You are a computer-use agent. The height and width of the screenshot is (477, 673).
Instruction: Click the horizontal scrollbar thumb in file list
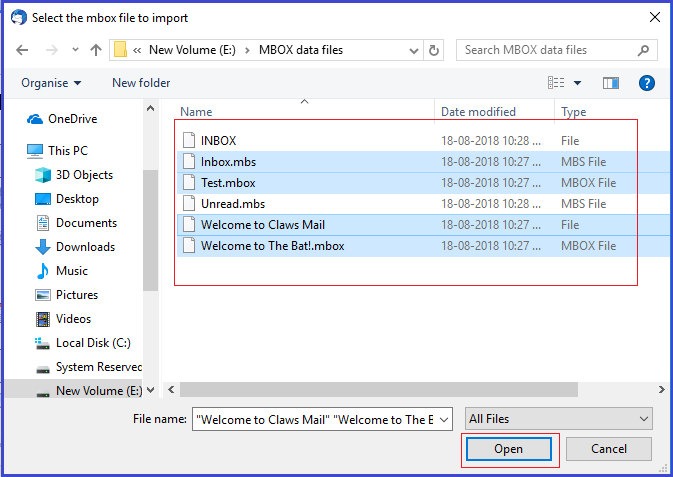point(379,390)
